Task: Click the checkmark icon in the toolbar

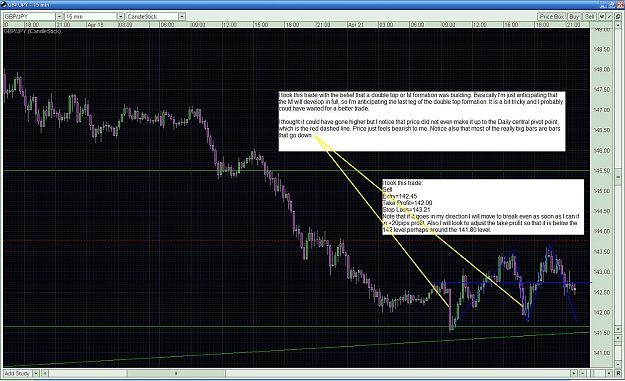Action: (x=609, y=17)
